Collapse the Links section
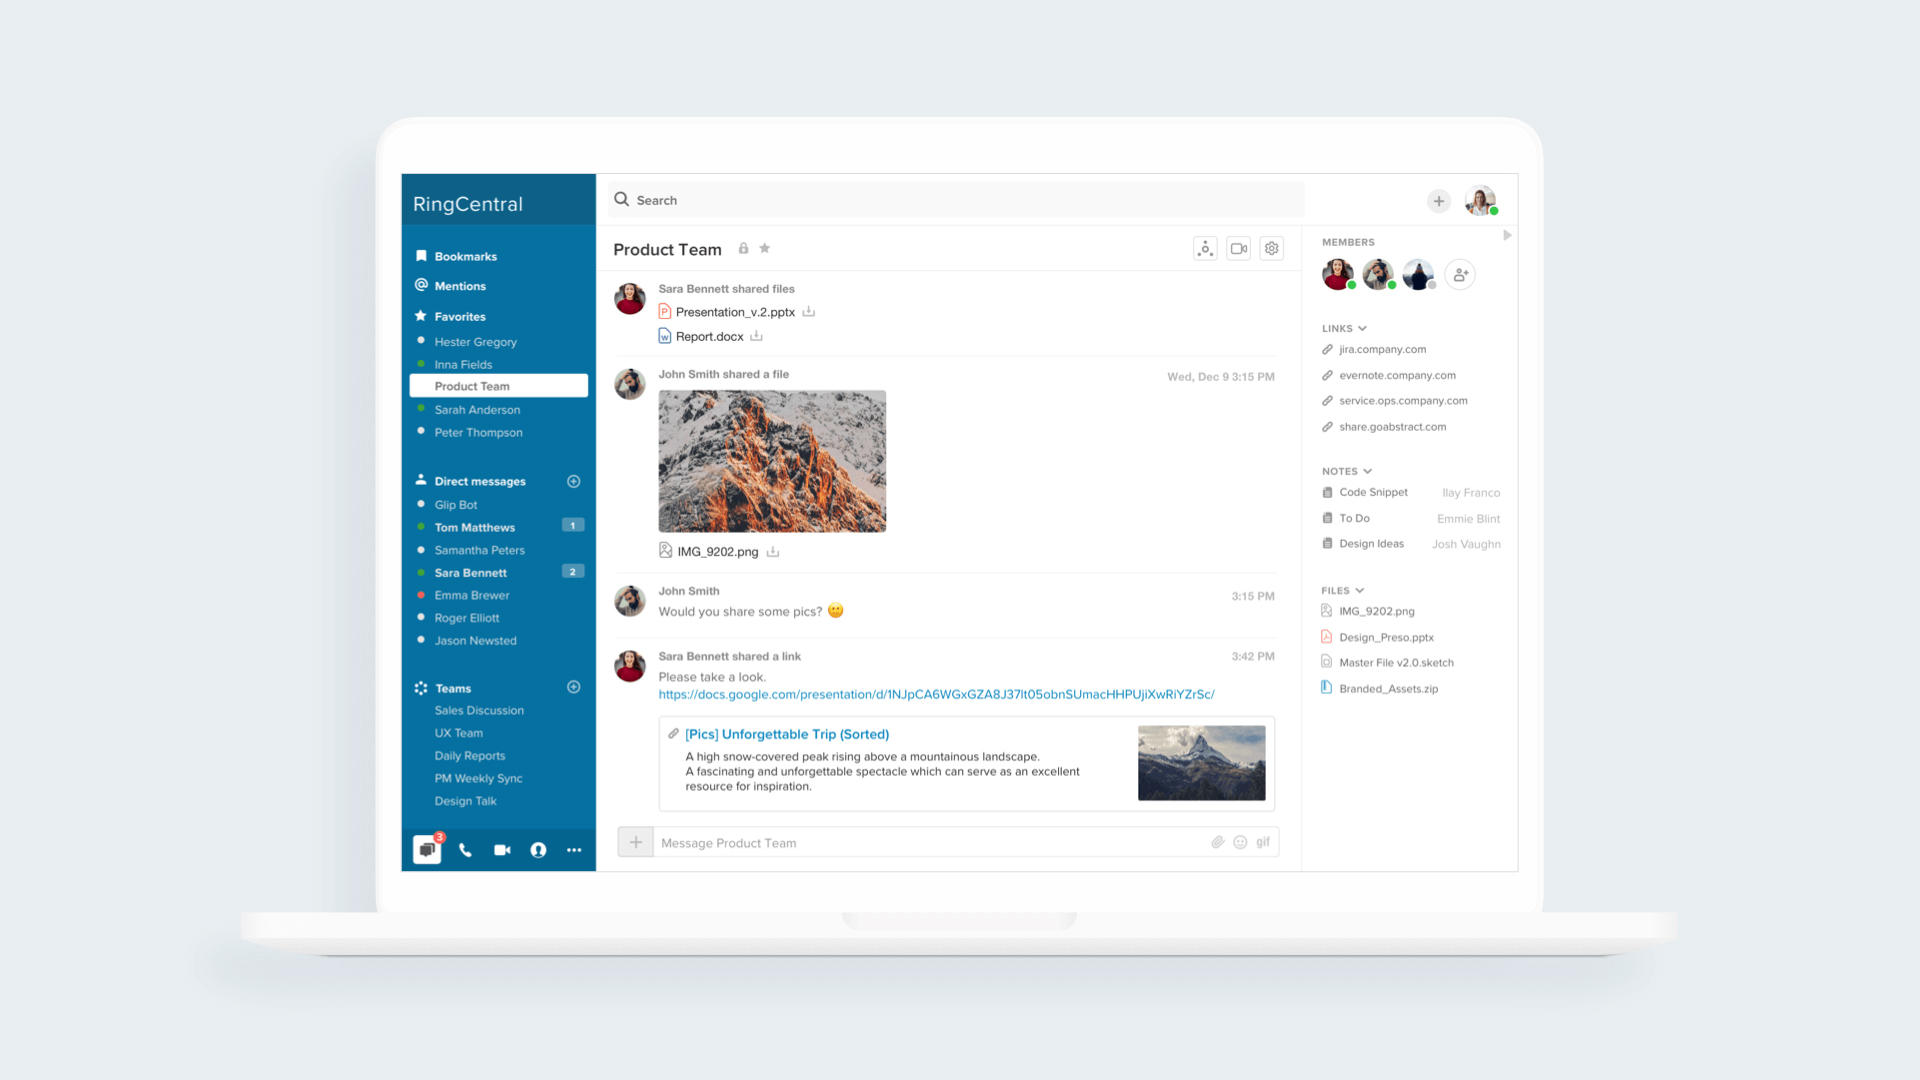The image size is (1920, 1080). (1362, 329)
